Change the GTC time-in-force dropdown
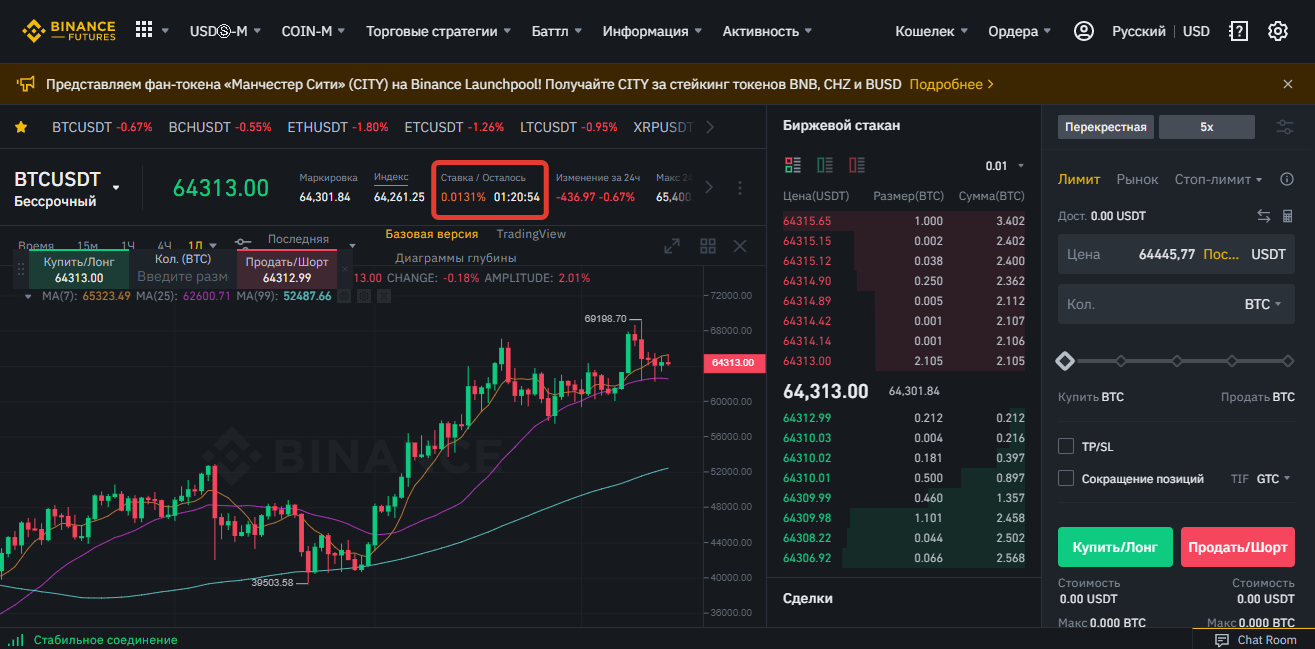Image resolution: width=1315 pixels, height=649 pixels. coord(1275,479)
